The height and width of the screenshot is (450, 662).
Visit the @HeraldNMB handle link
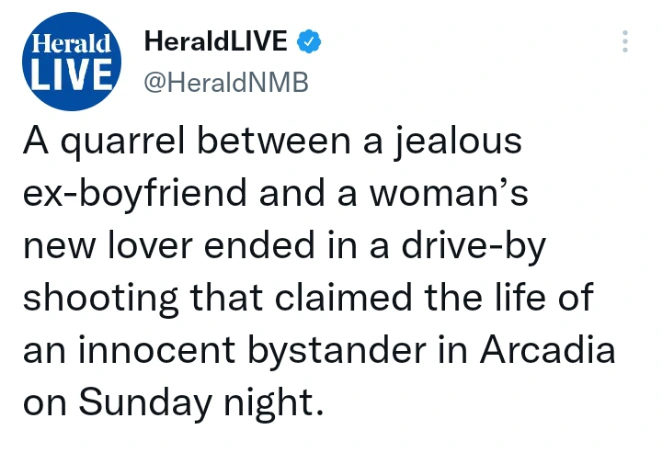point(226,82)
